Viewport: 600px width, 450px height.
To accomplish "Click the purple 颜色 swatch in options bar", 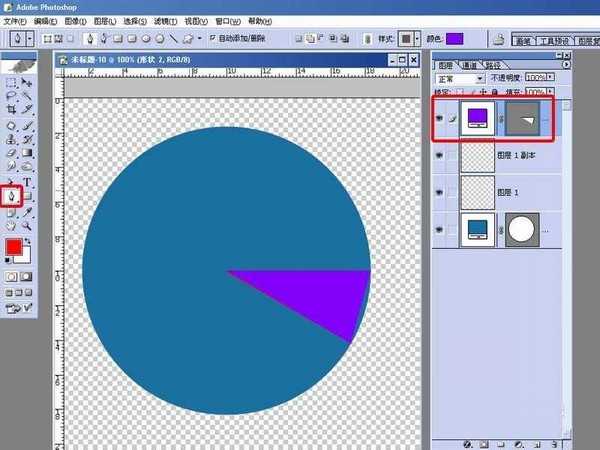I will tap(454, 38).
